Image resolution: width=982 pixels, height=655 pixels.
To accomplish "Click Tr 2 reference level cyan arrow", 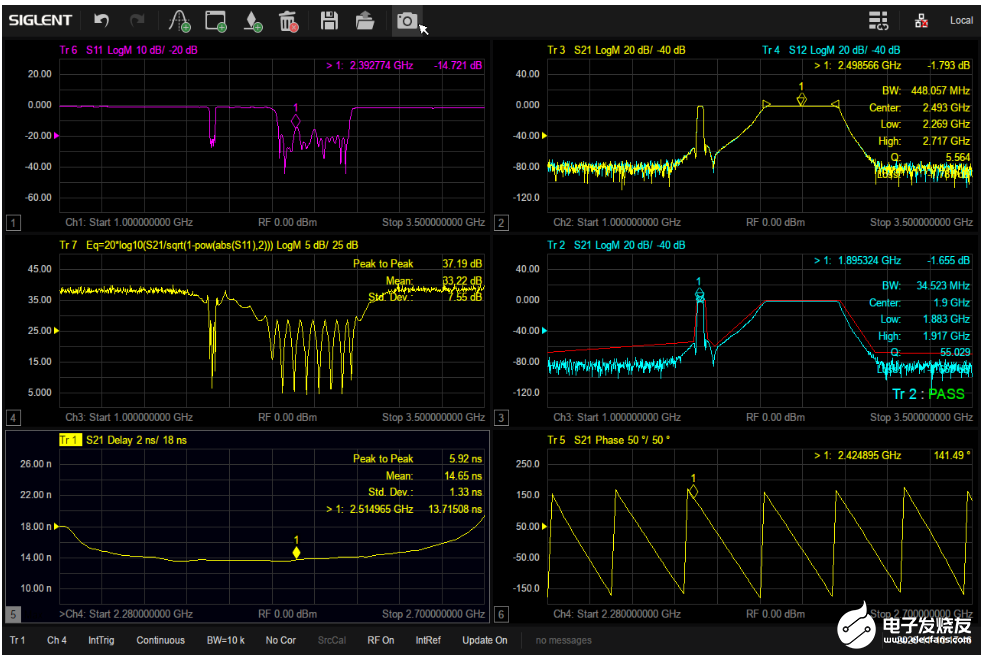I will coord(544,331).
